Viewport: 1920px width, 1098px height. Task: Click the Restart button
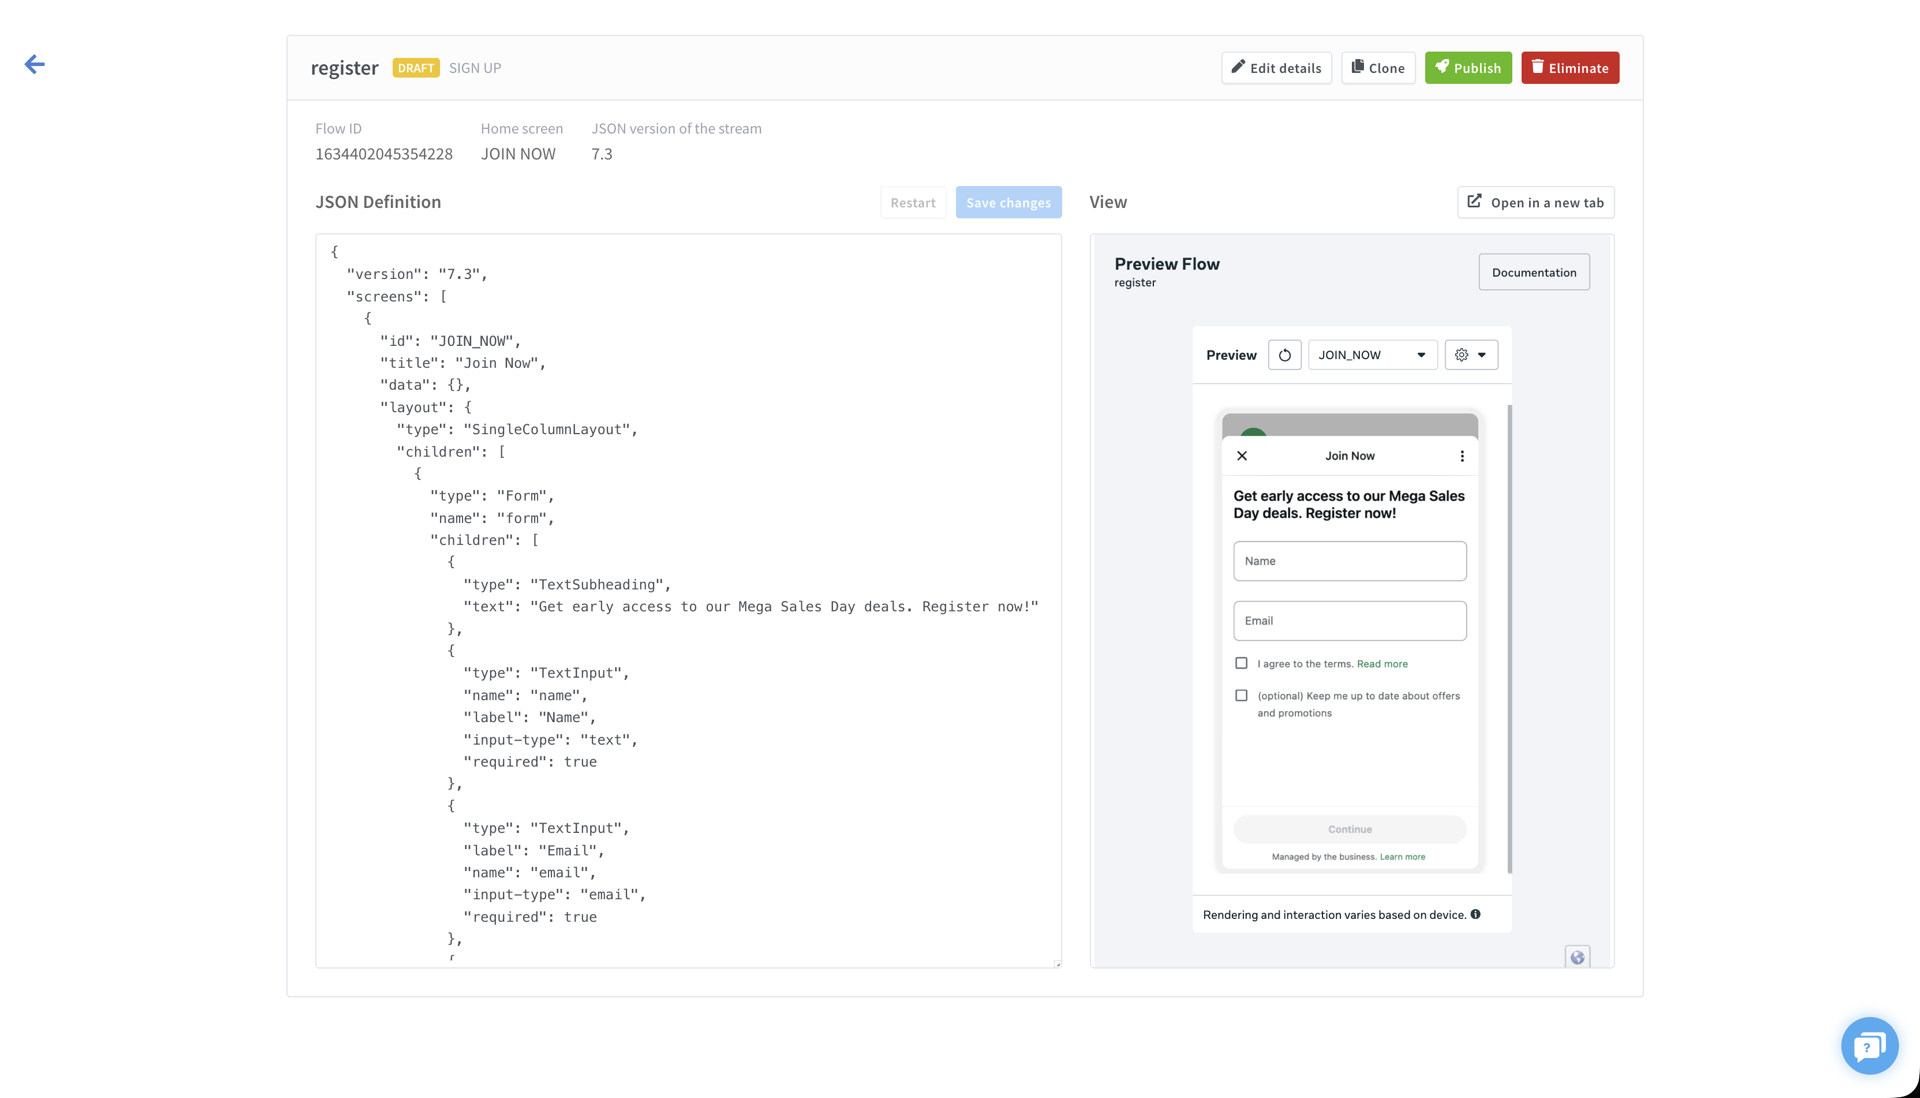coord(913,202)
